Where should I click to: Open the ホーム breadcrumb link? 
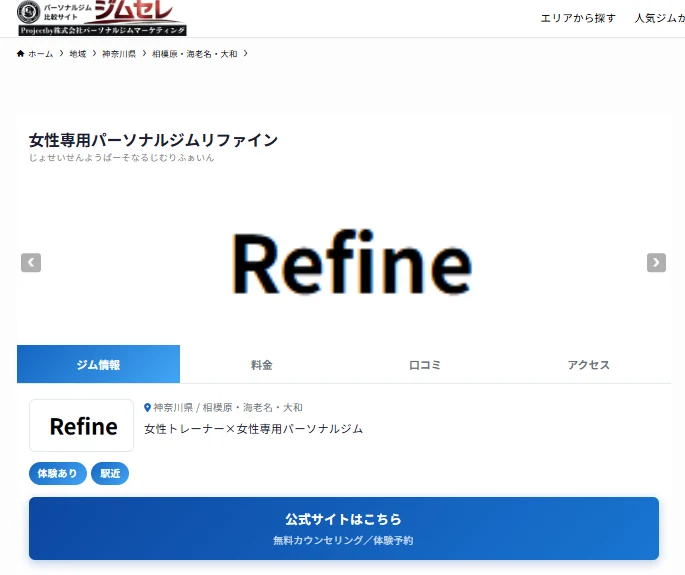[x=41, y=54]
